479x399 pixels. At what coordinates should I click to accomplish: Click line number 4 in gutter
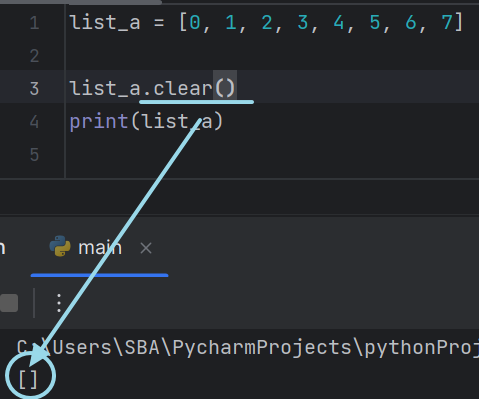click(x=34, y=122)
